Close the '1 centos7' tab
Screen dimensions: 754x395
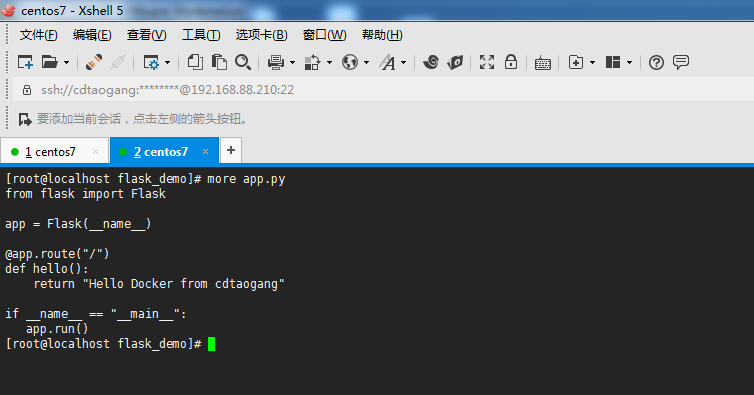click(x=95, y=152)
